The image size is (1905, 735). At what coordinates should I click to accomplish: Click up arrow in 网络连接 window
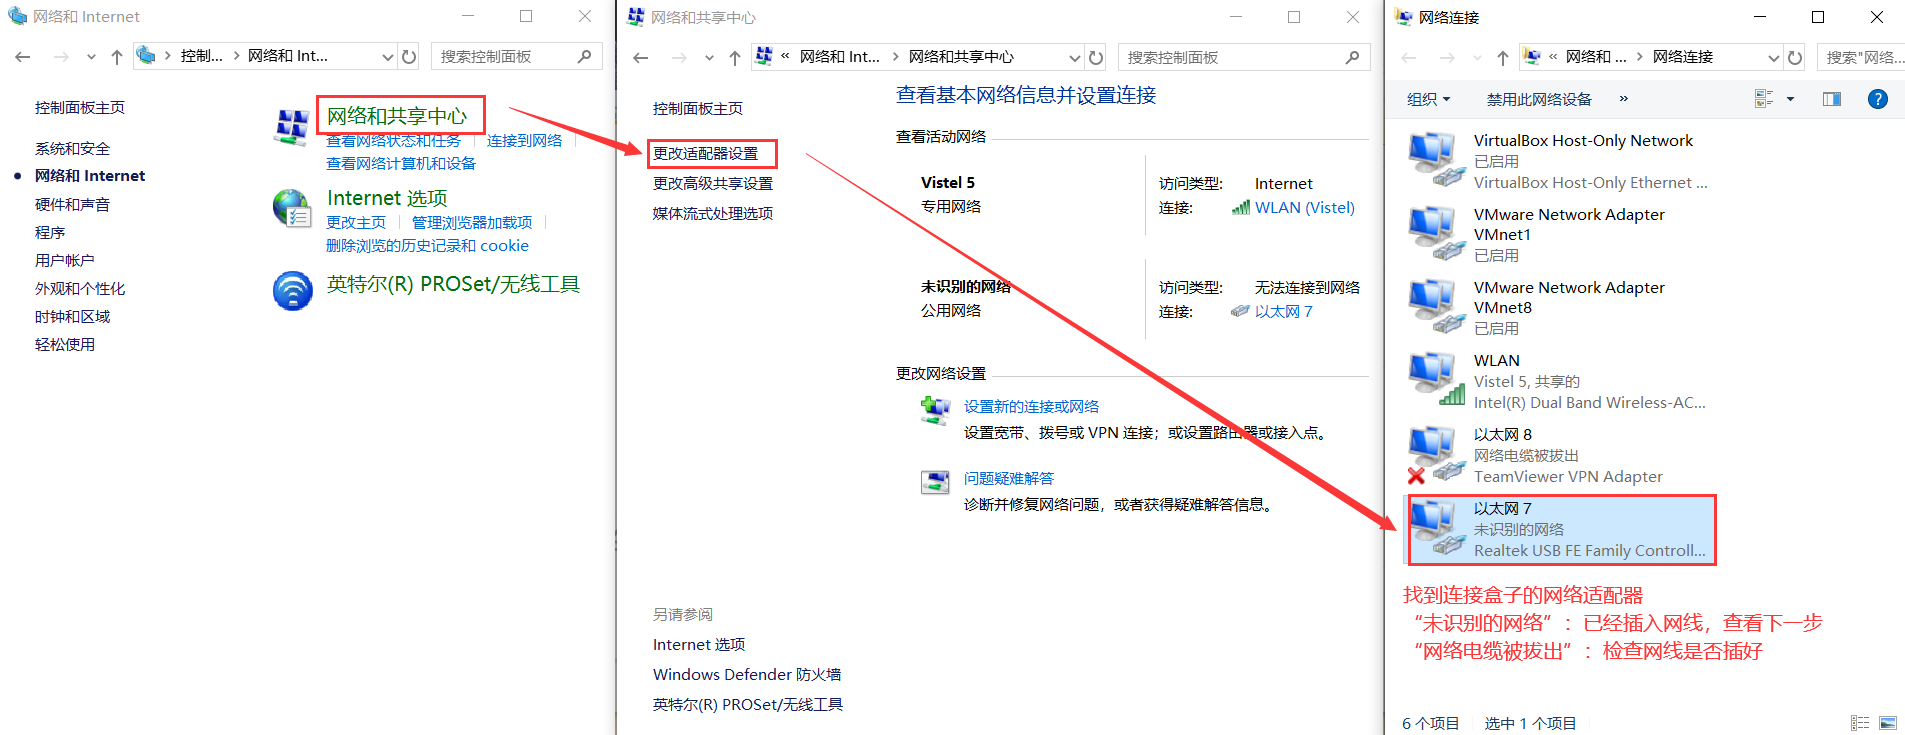coord(1502,58)
